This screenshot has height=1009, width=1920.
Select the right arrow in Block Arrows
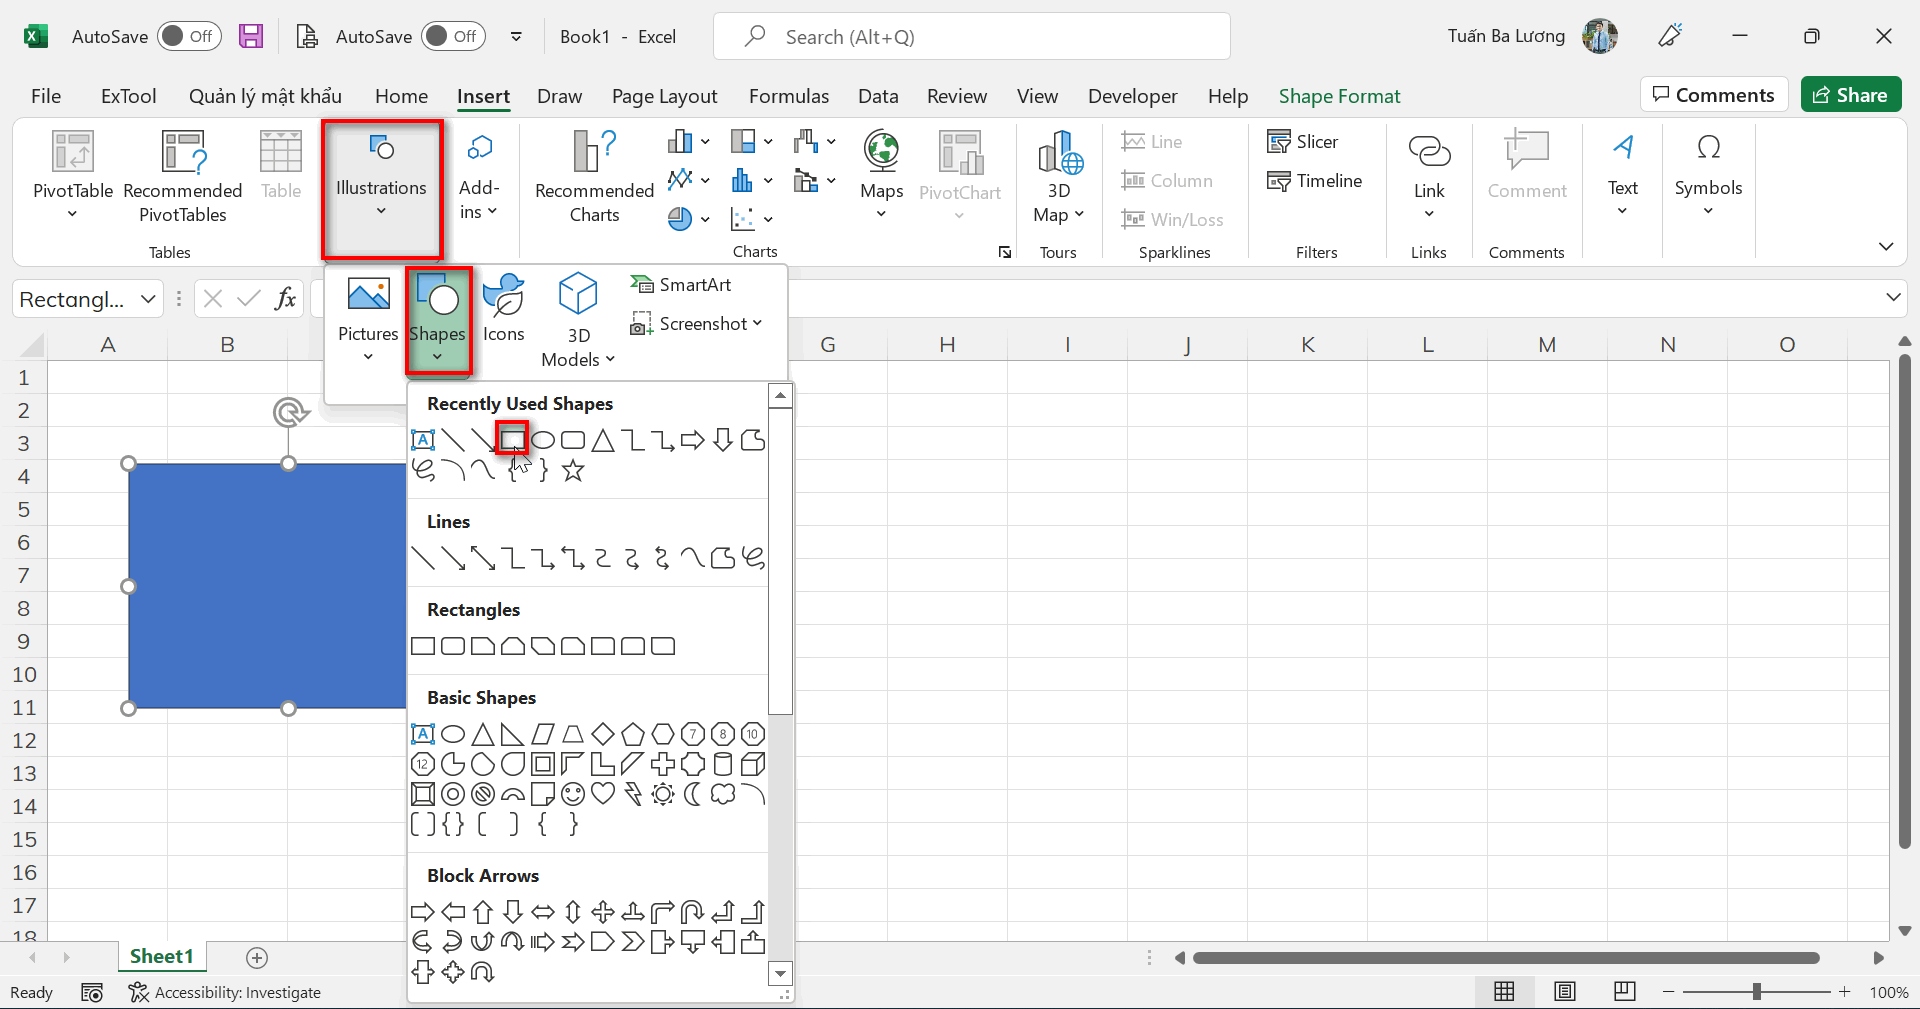423,912
